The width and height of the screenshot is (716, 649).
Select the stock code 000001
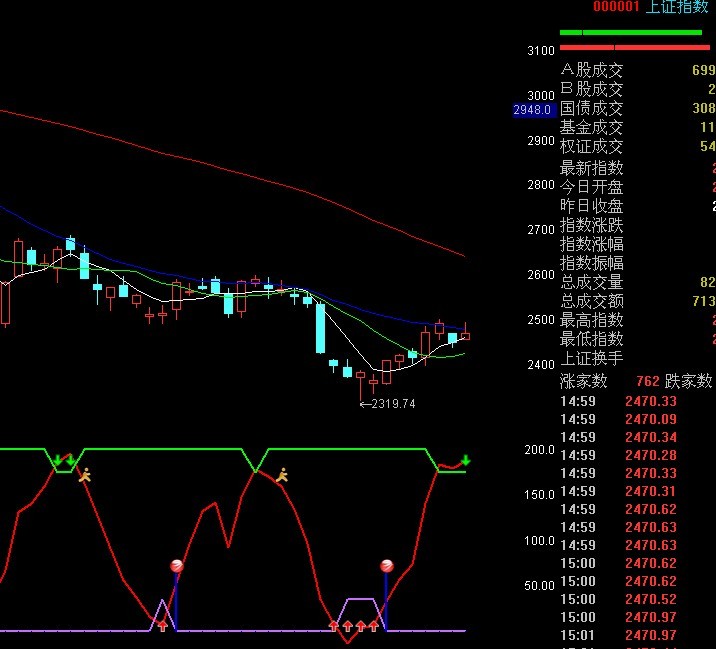click(x=616, y=6)
